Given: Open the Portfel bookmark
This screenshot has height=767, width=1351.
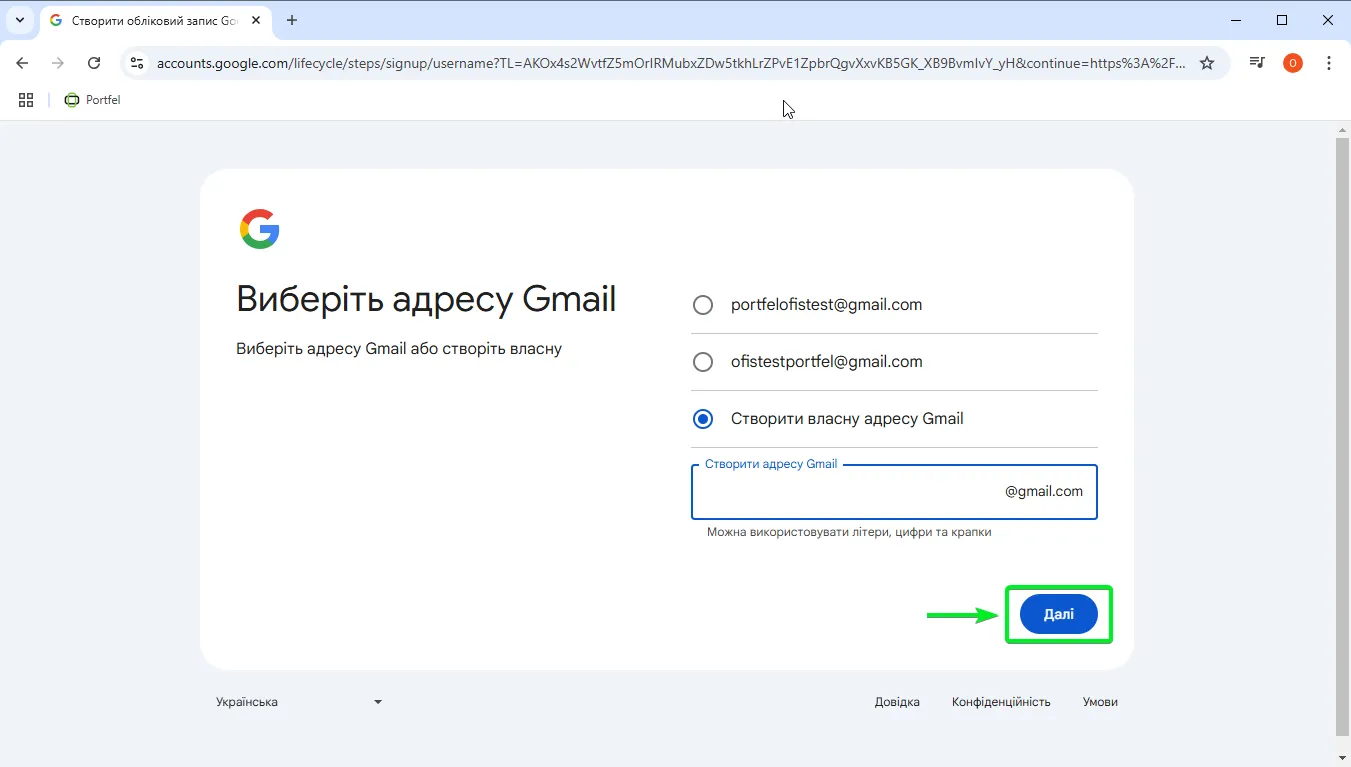Looking at the screenshot, I should 92,100.
